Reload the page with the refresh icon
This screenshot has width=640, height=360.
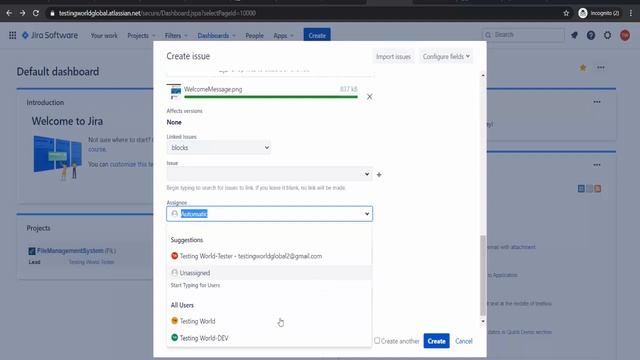(36, 13)
